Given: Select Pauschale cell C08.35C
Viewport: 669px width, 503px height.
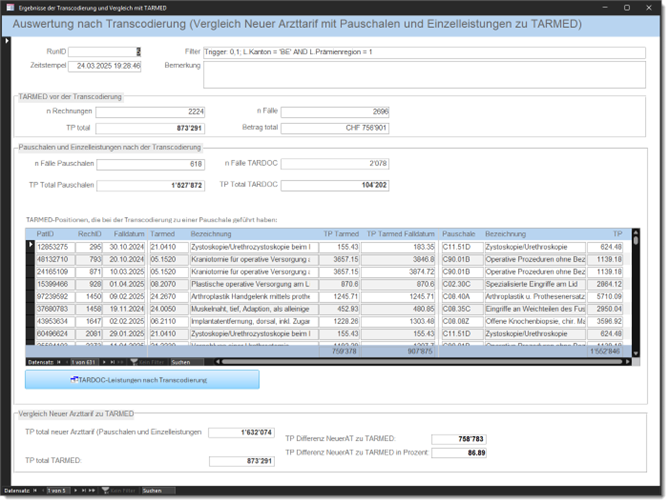Looking at the screenshot, I should pyautogui.click(x=462, y=309).
